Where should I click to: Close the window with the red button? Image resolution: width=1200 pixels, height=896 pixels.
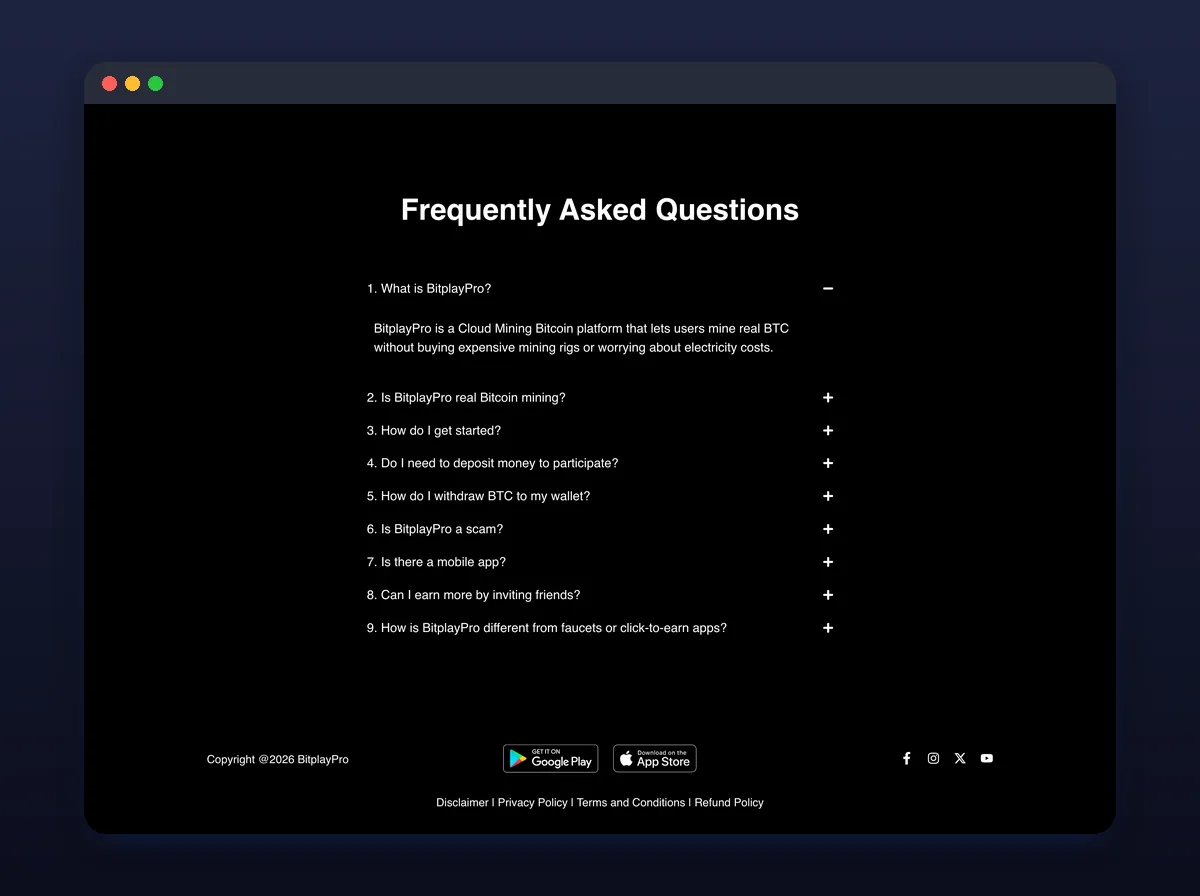click(x=110, y=84)
